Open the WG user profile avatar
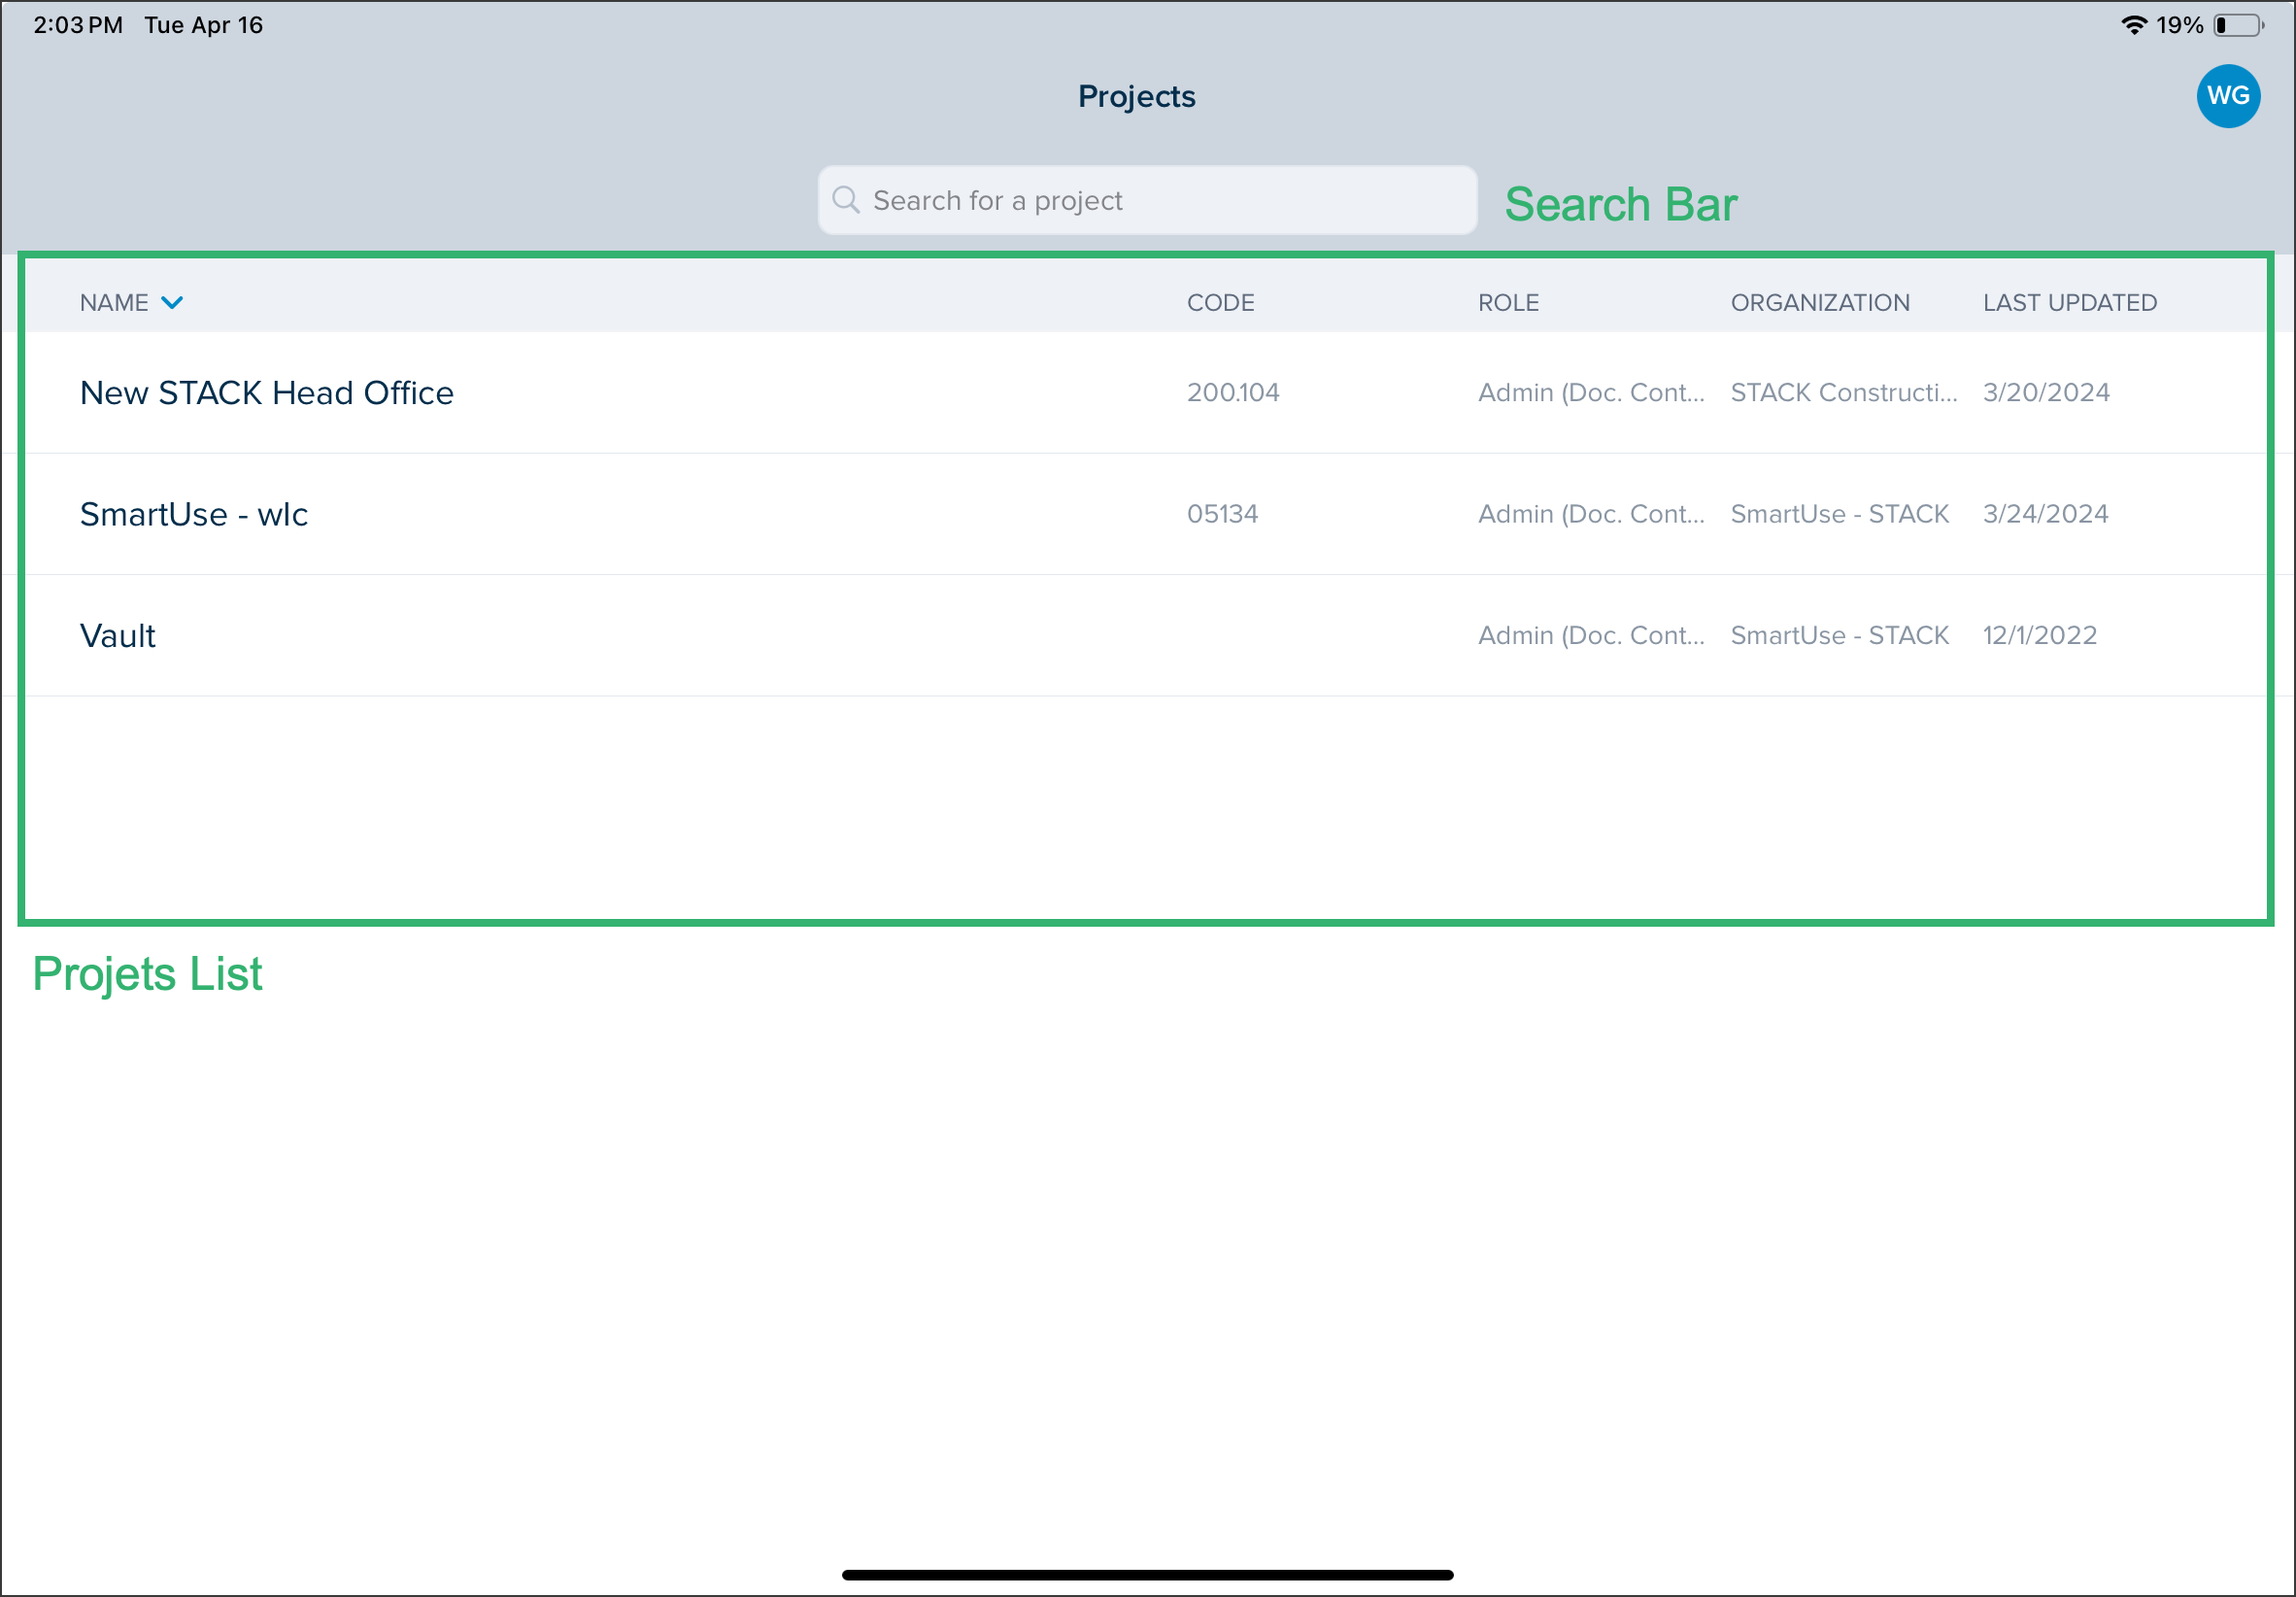The width and height of the screenshot is (2296, 1597). 2227,96
